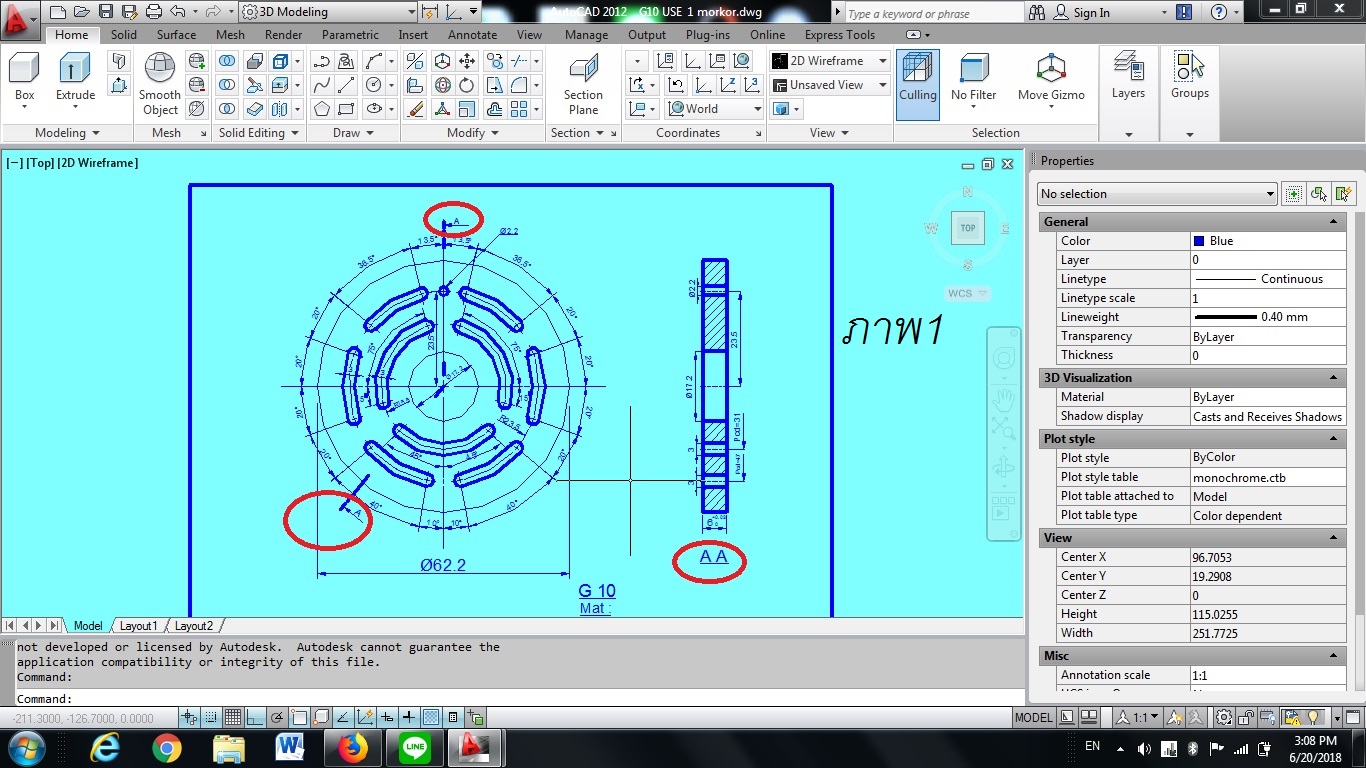Open the Layout1 tab
Image resolution: width=1366 pixels, height=768 pixels.
click(x=139, y=626)
